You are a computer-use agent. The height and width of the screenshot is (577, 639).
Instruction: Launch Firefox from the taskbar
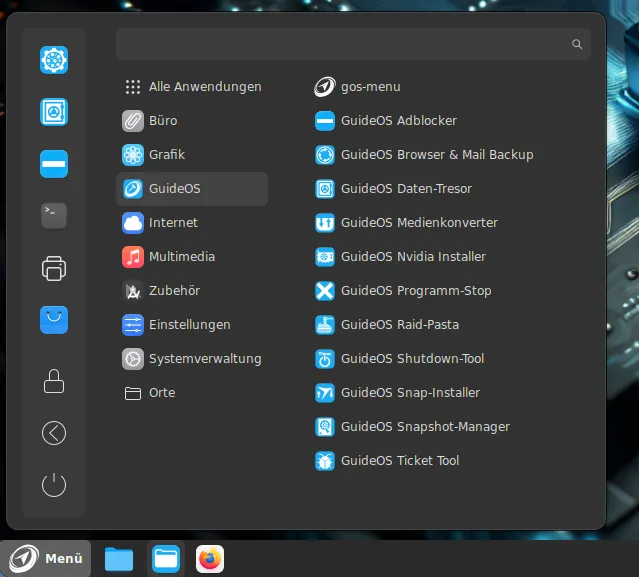(210, 559)
